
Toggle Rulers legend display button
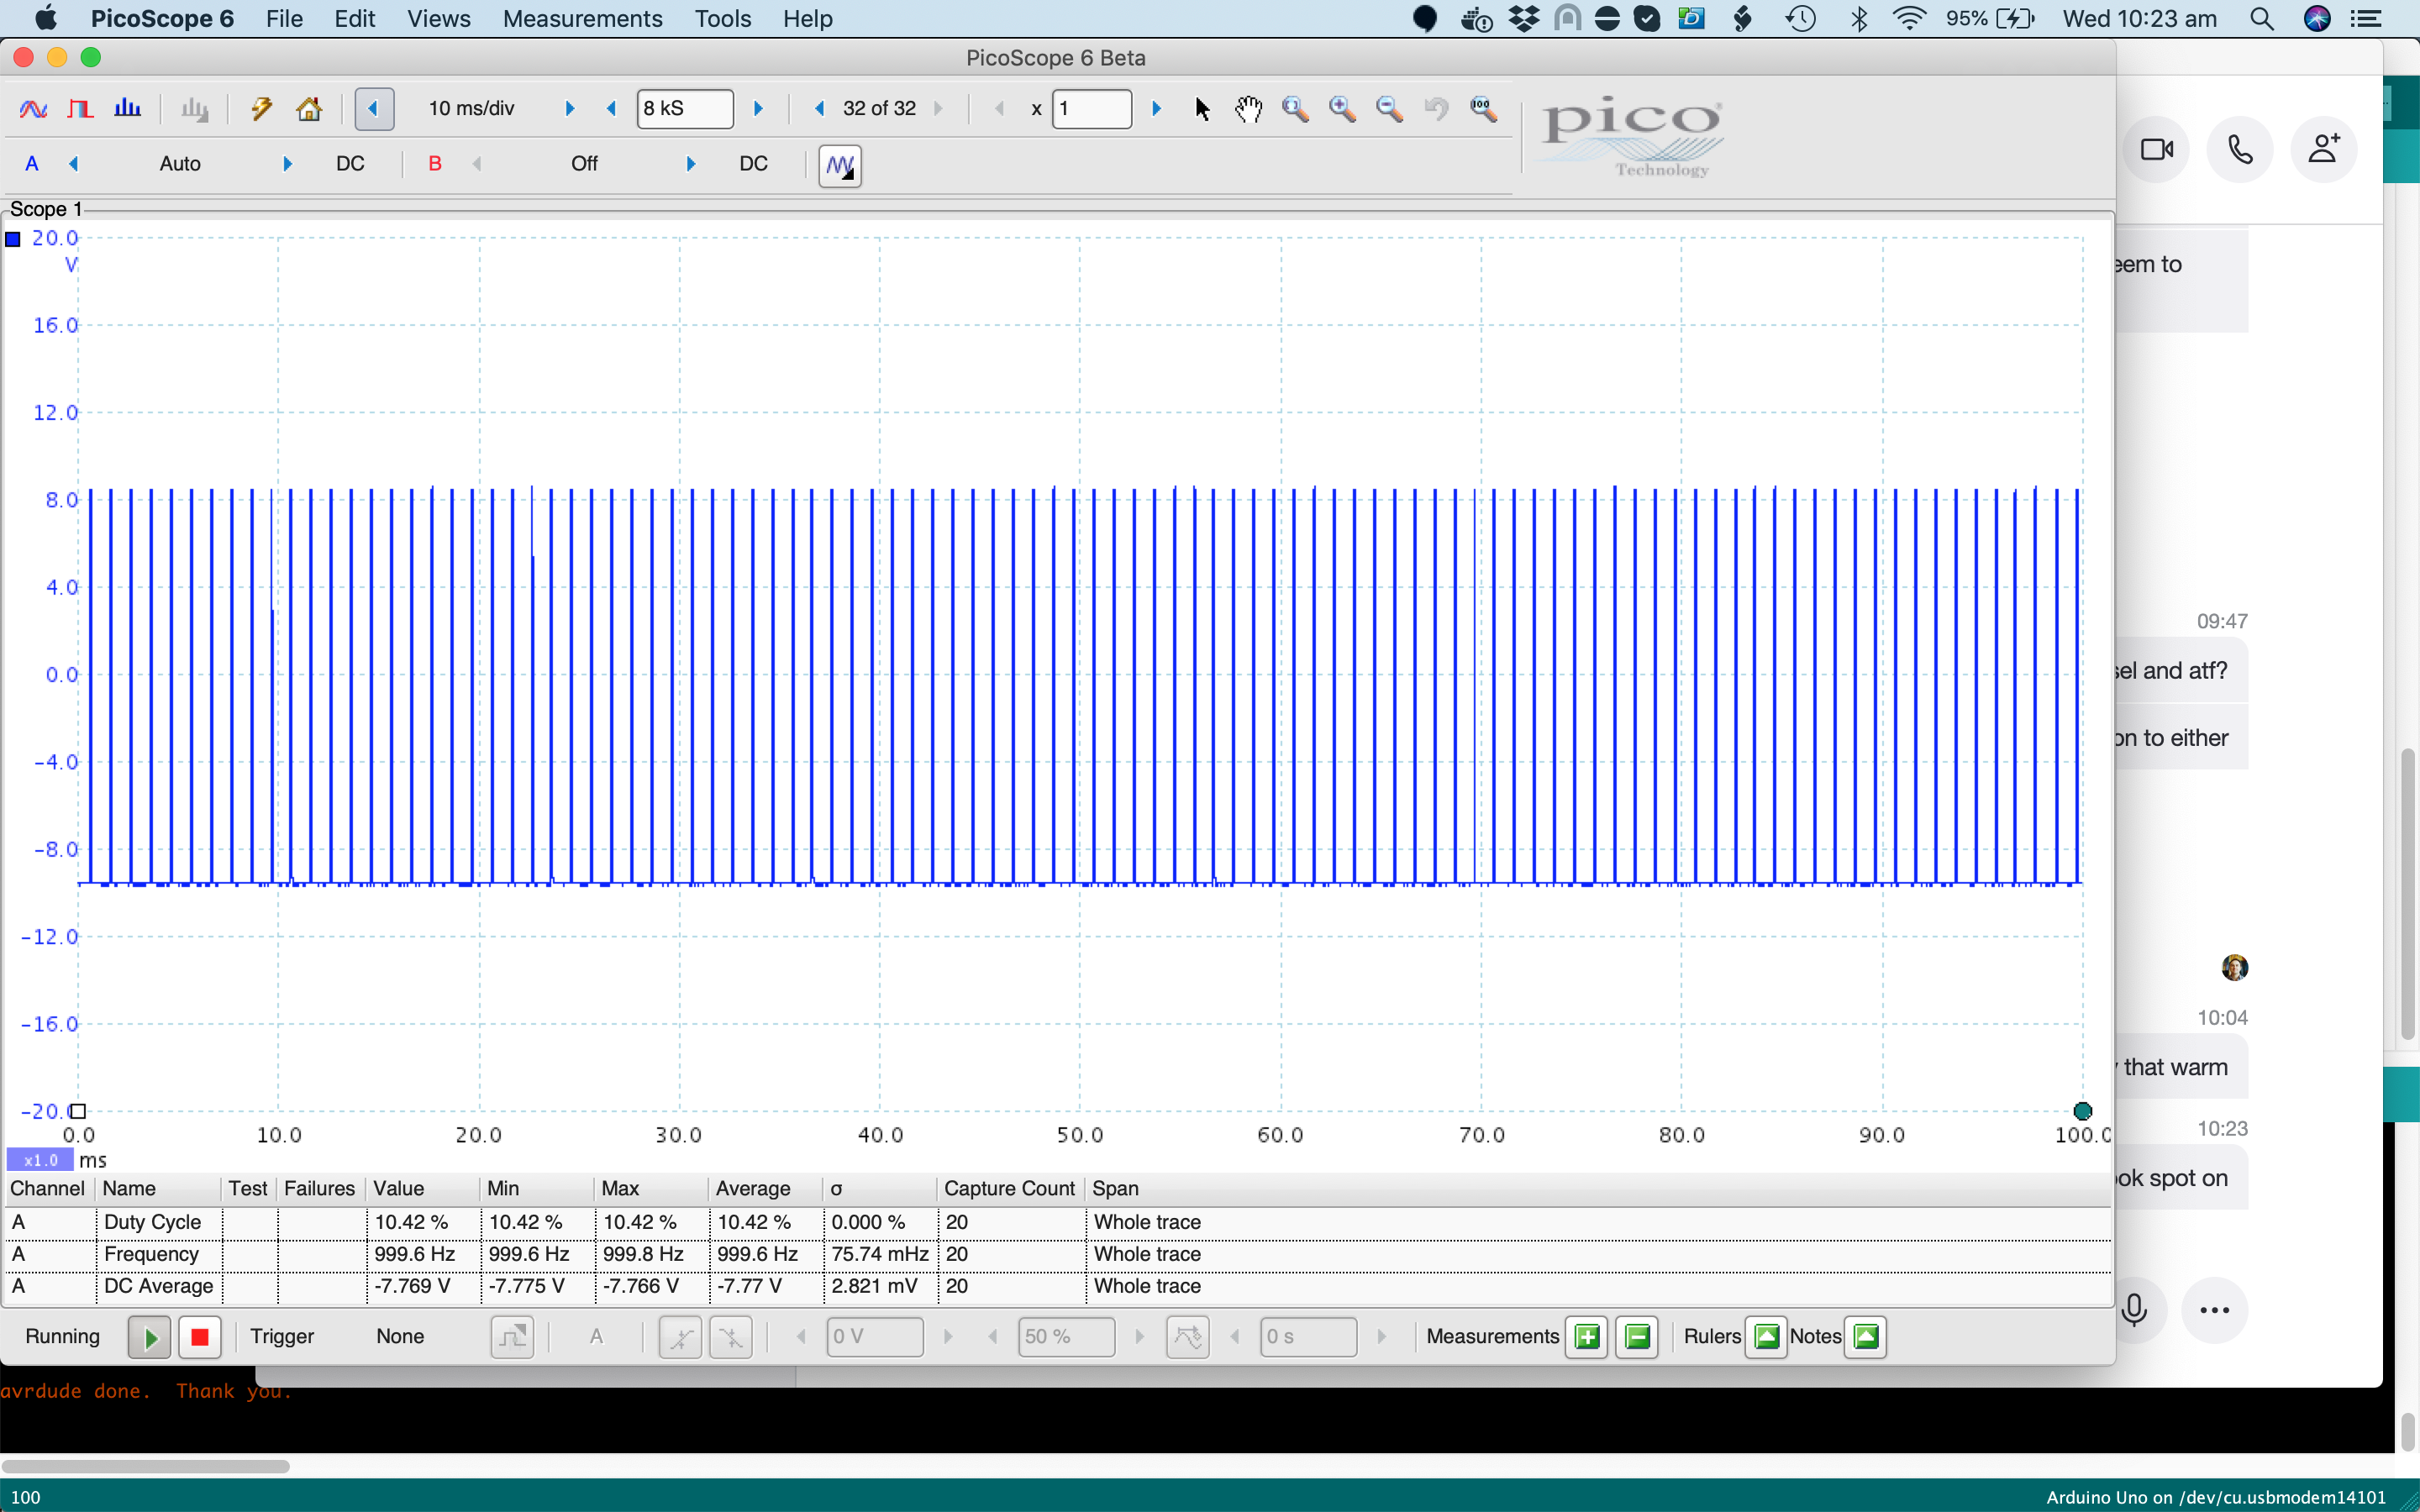tap(1766, 1336)
